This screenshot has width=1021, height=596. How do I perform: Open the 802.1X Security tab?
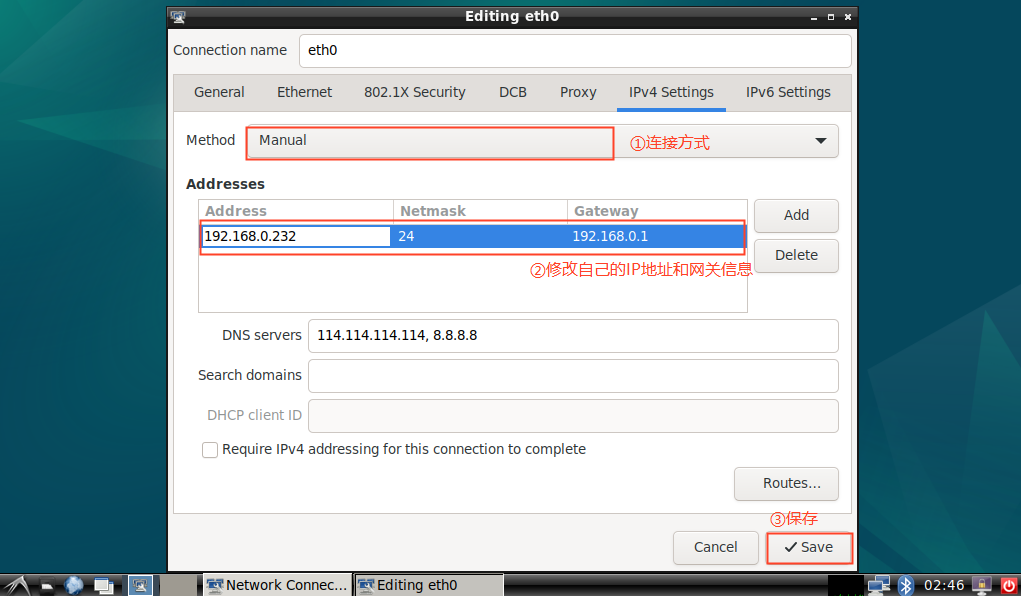(415, 92)
